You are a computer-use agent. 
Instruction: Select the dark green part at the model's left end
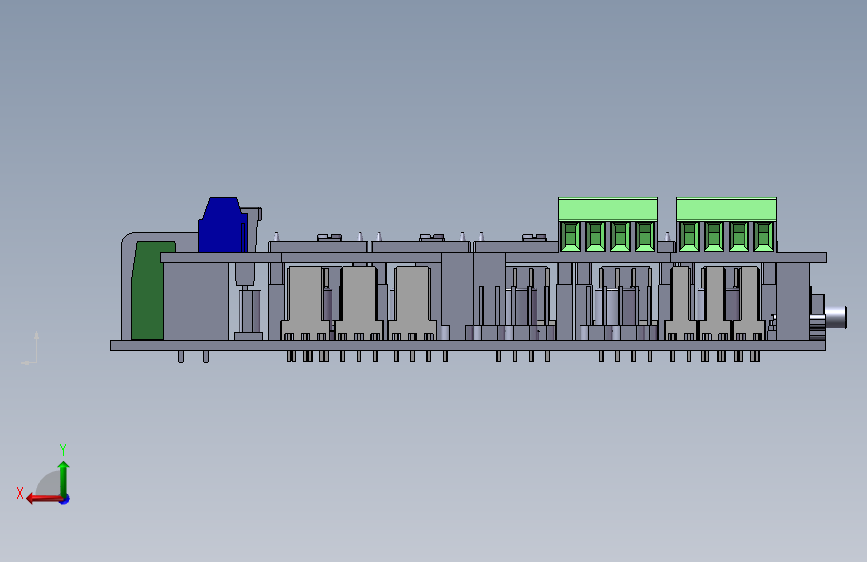[x=149, y=290]
